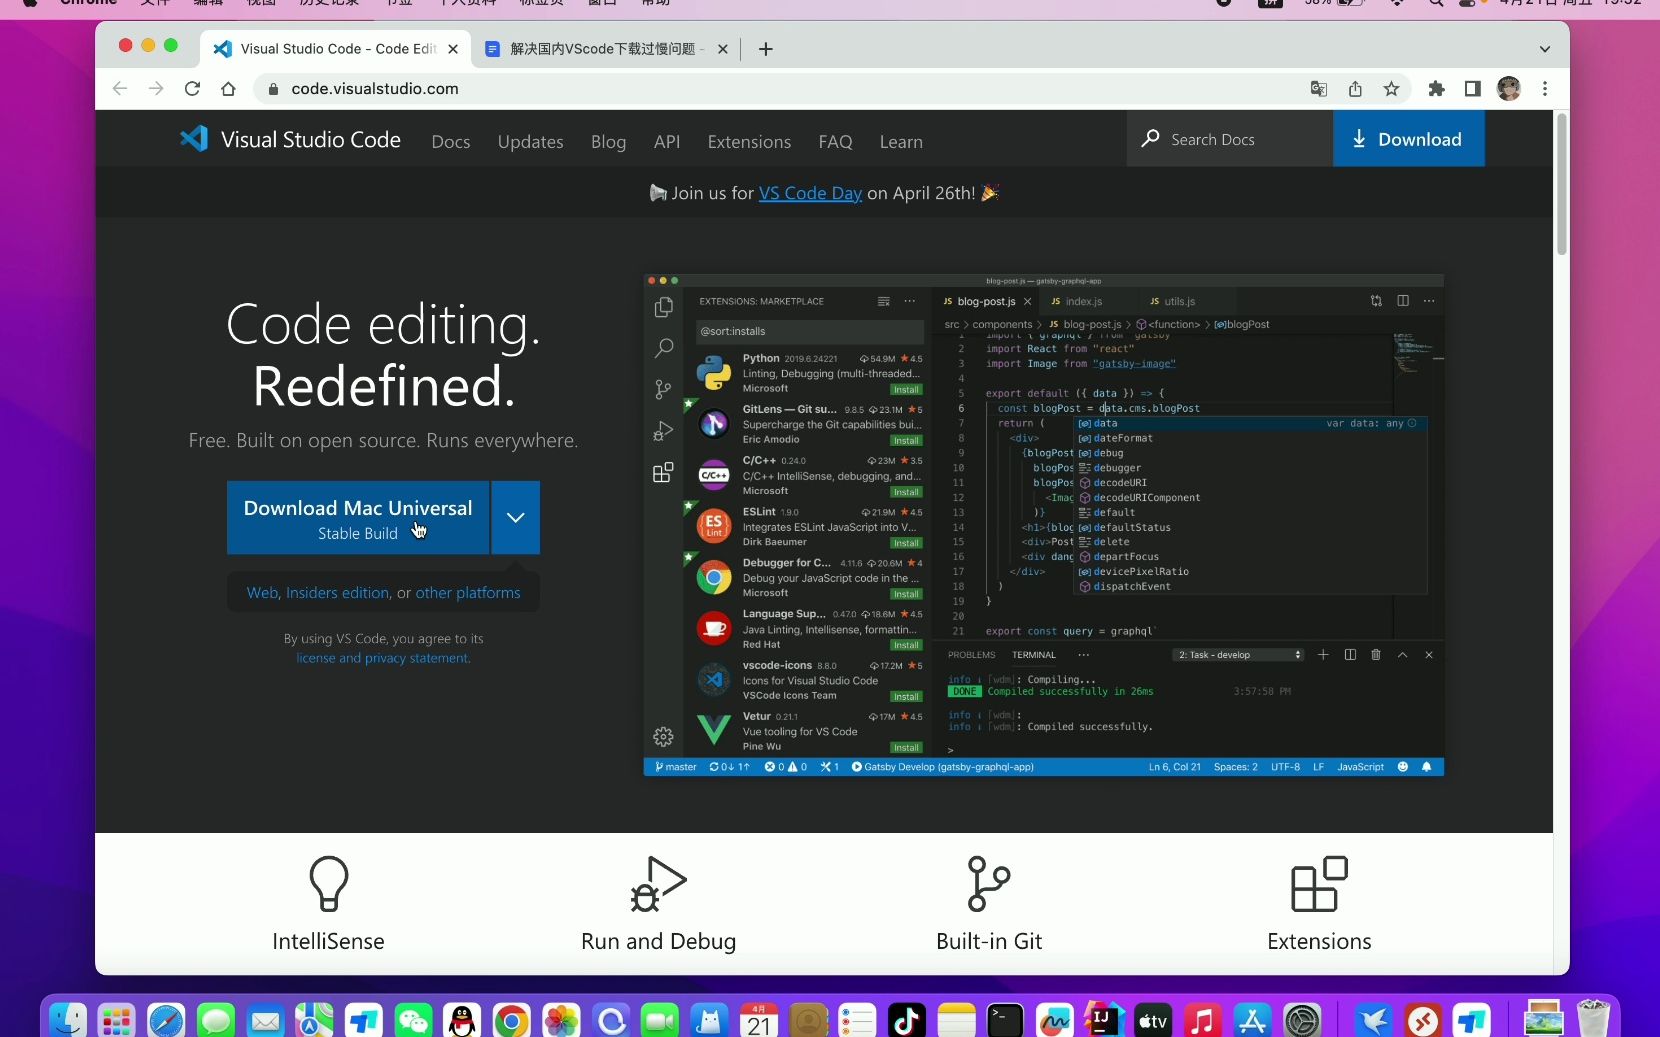This screenshot has height=1037, width=1660.
Task: Open Extensions in the top navigation bar
Action: coord(749,142)
